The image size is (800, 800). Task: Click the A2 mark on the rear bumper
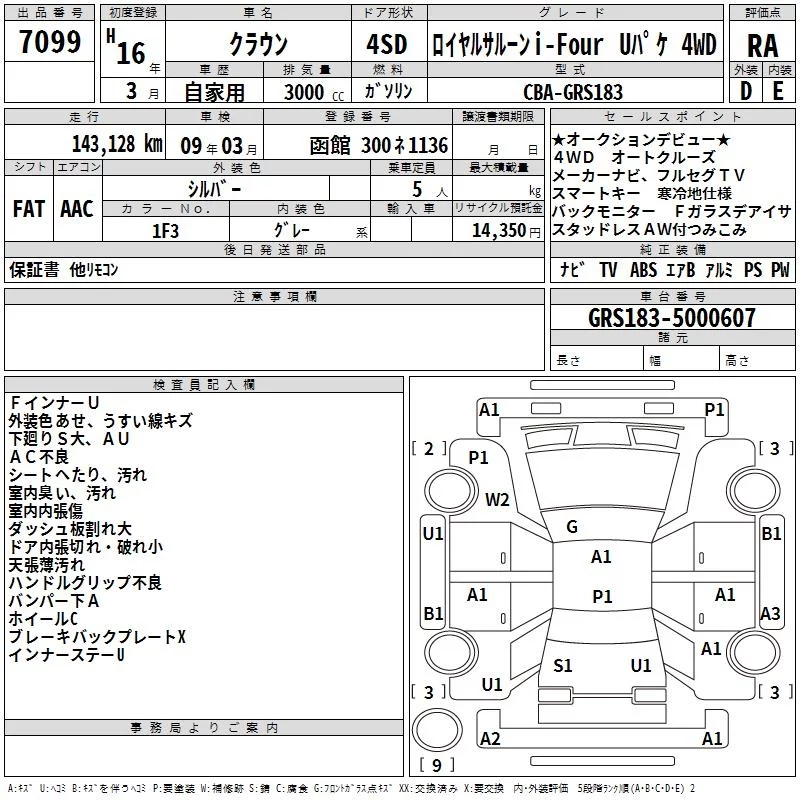click(x=490, y=739)
